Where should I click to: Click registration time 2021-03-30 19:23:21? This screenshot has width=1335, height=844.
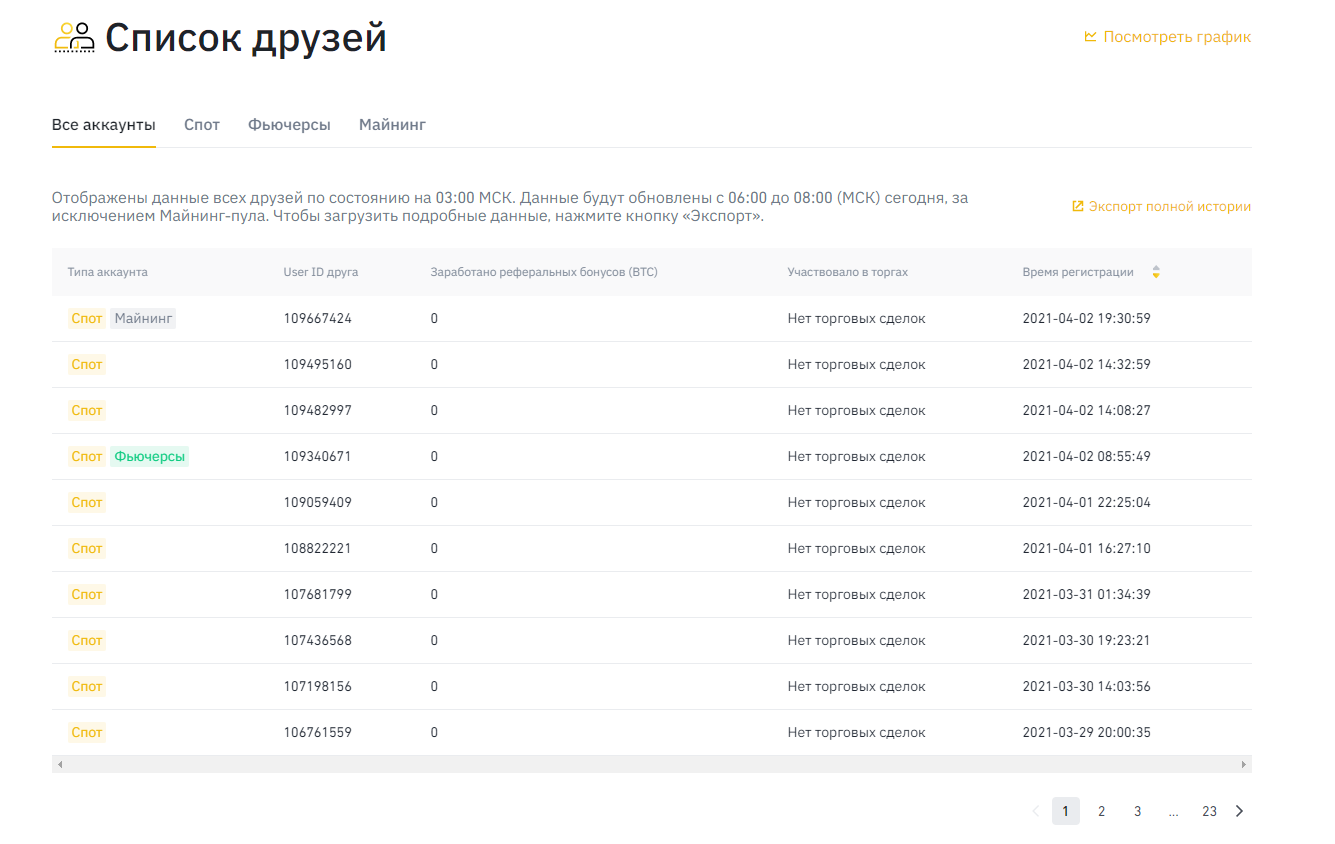1087,641
